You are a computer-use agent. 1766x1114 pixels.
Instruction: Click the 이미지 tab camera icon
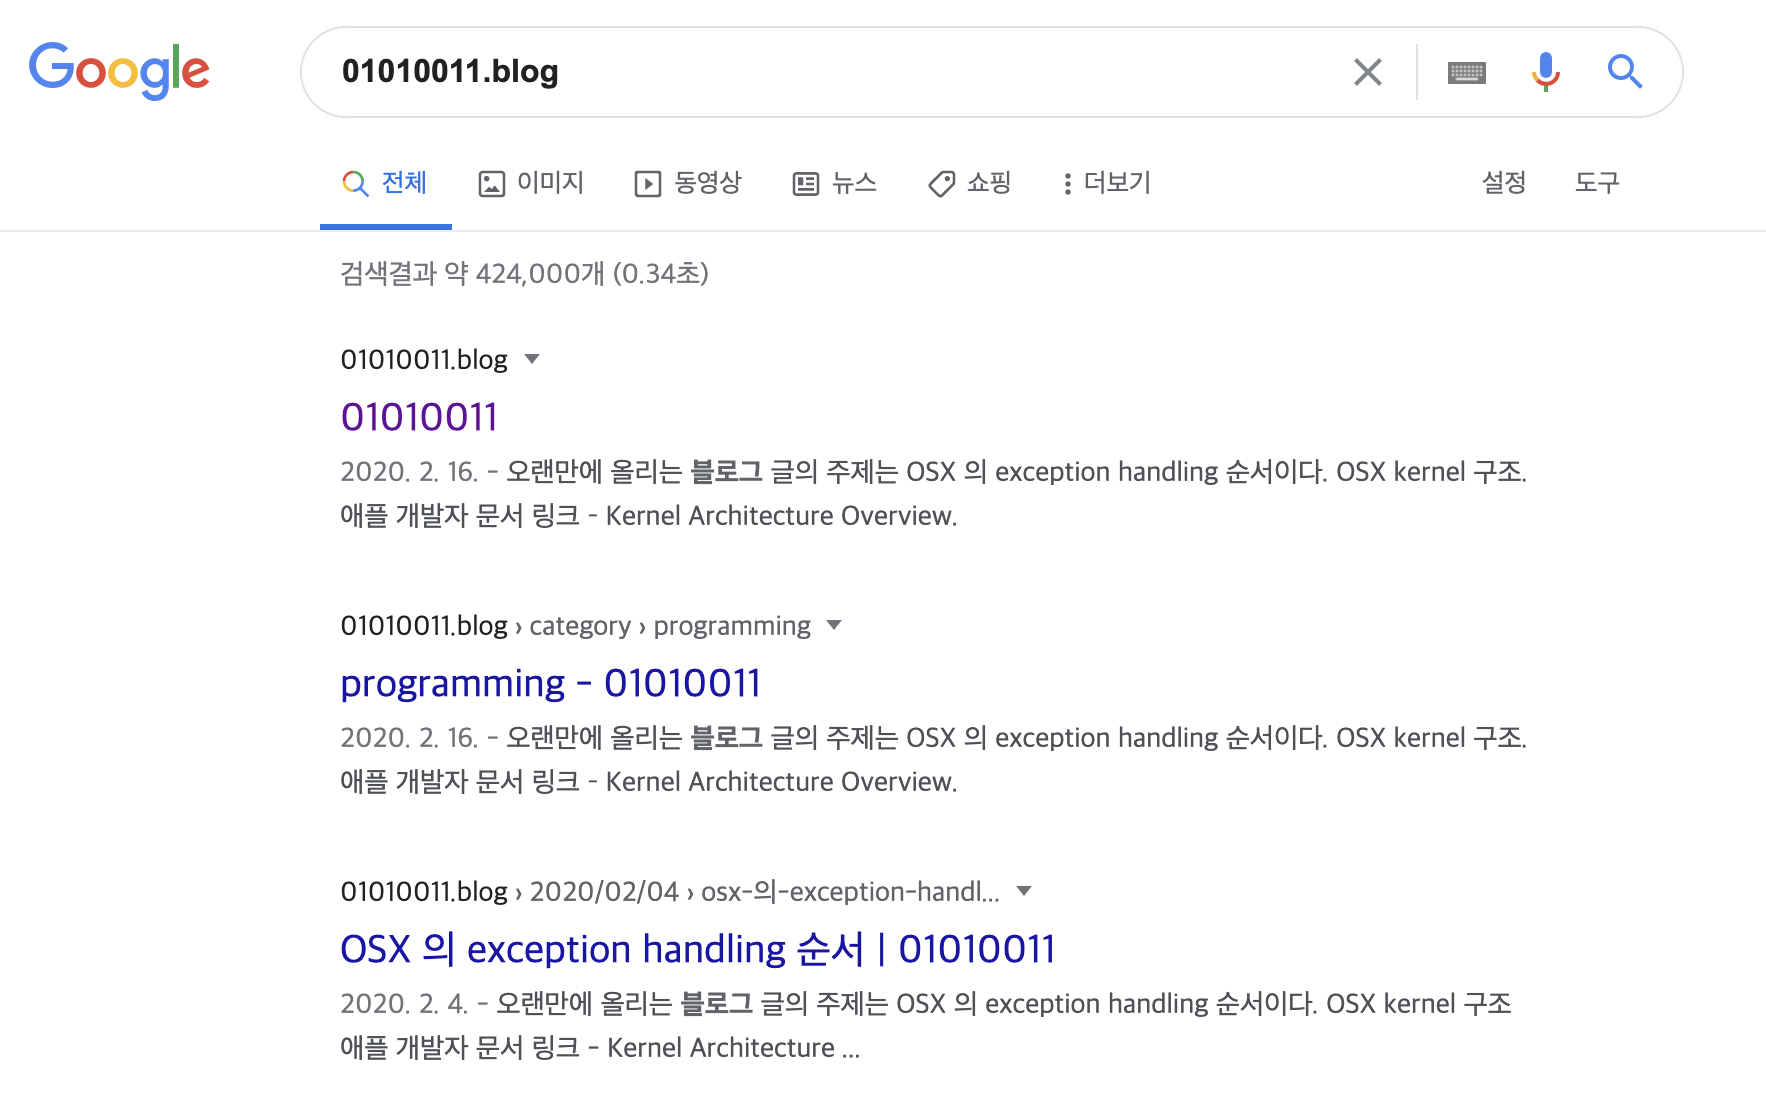pos(492,183)
